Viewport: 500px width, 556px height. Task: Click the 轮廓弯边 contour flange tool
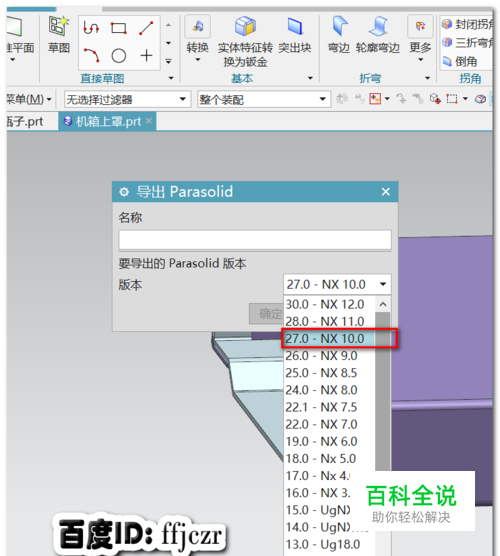tap(378, 35)
